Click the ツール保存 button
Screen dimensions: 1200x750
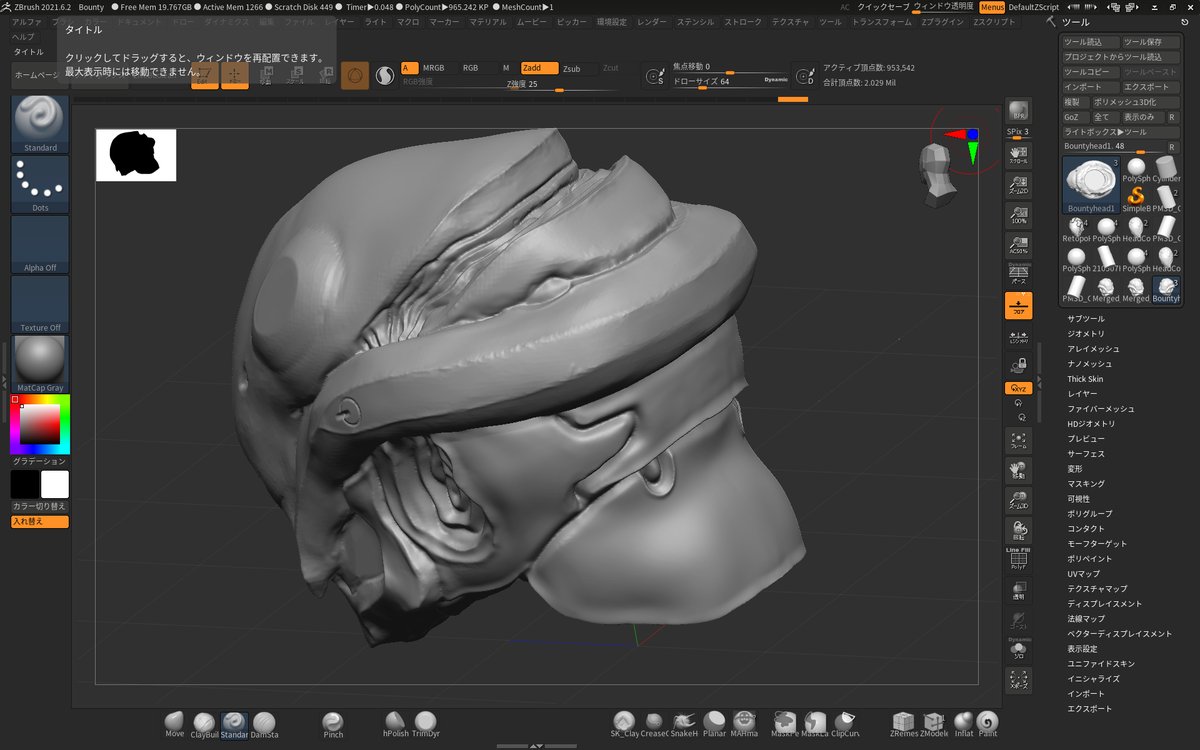point(1150,42)
